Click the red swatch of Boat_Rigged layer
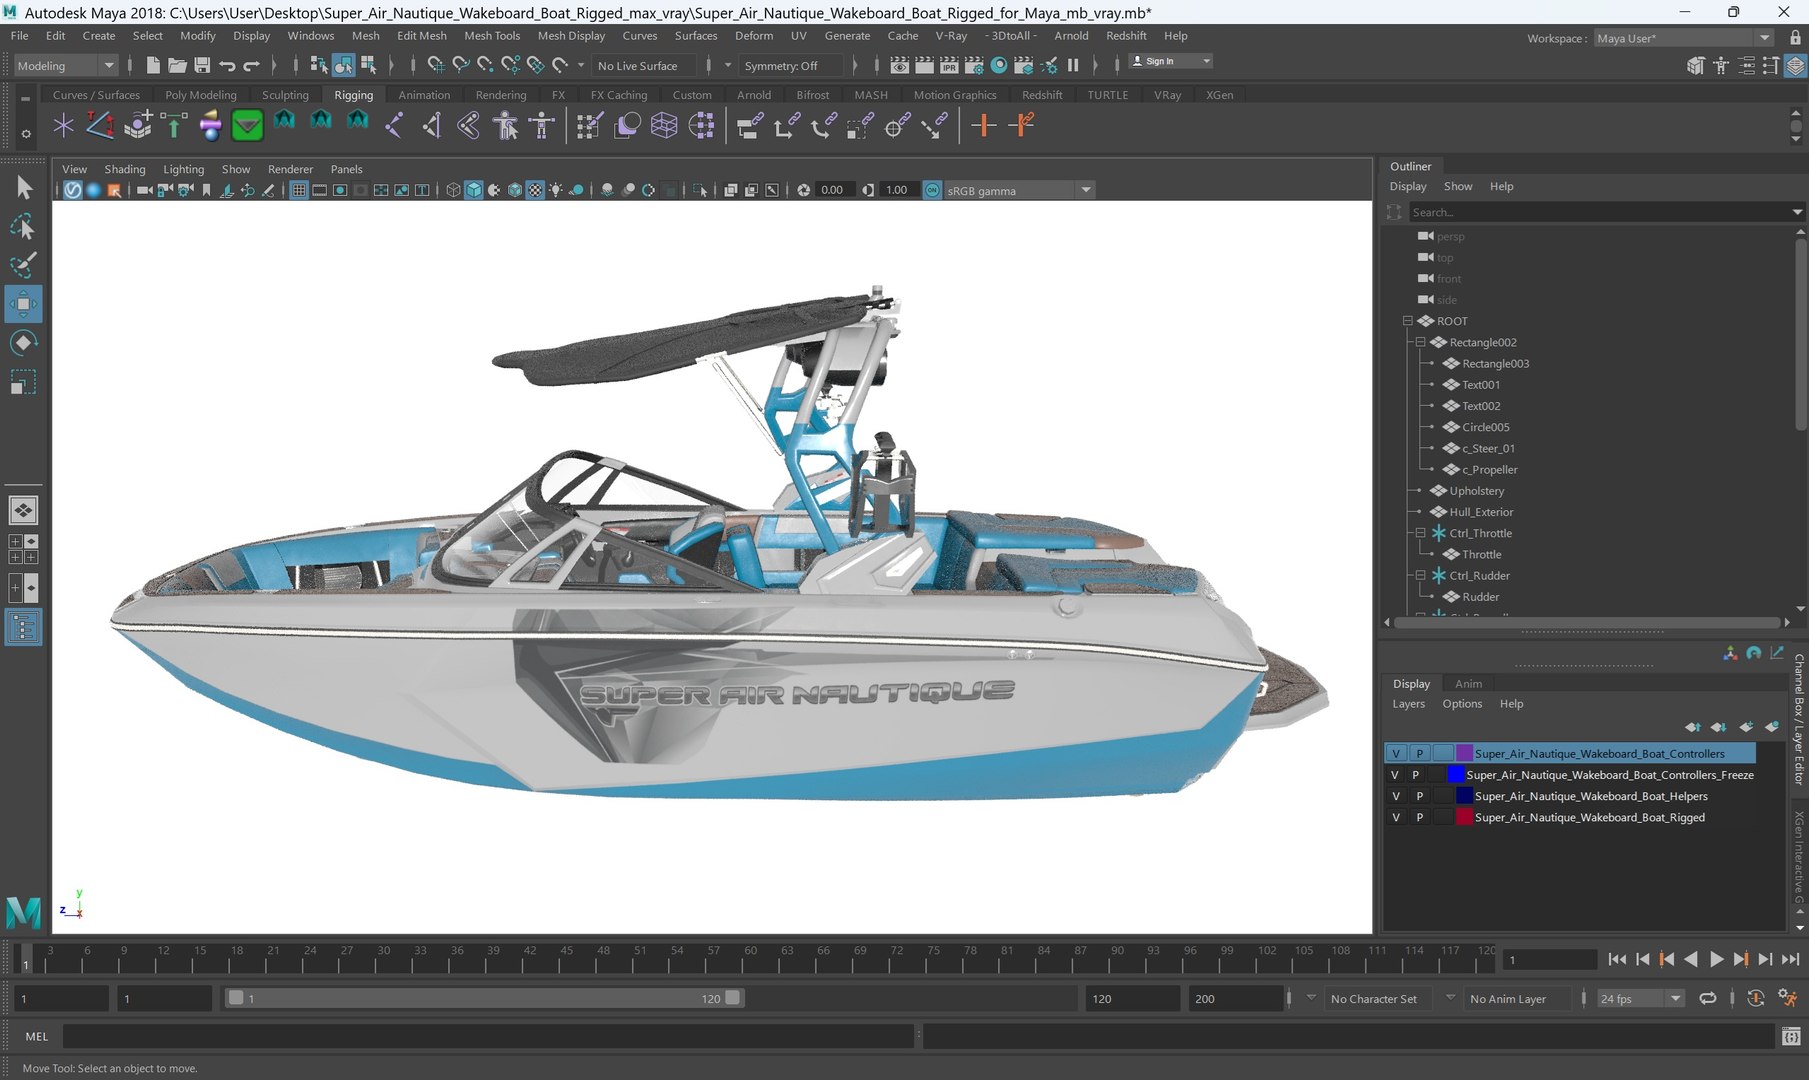Screen dimensions: 1809x1080 click(x=1464, y=817)
